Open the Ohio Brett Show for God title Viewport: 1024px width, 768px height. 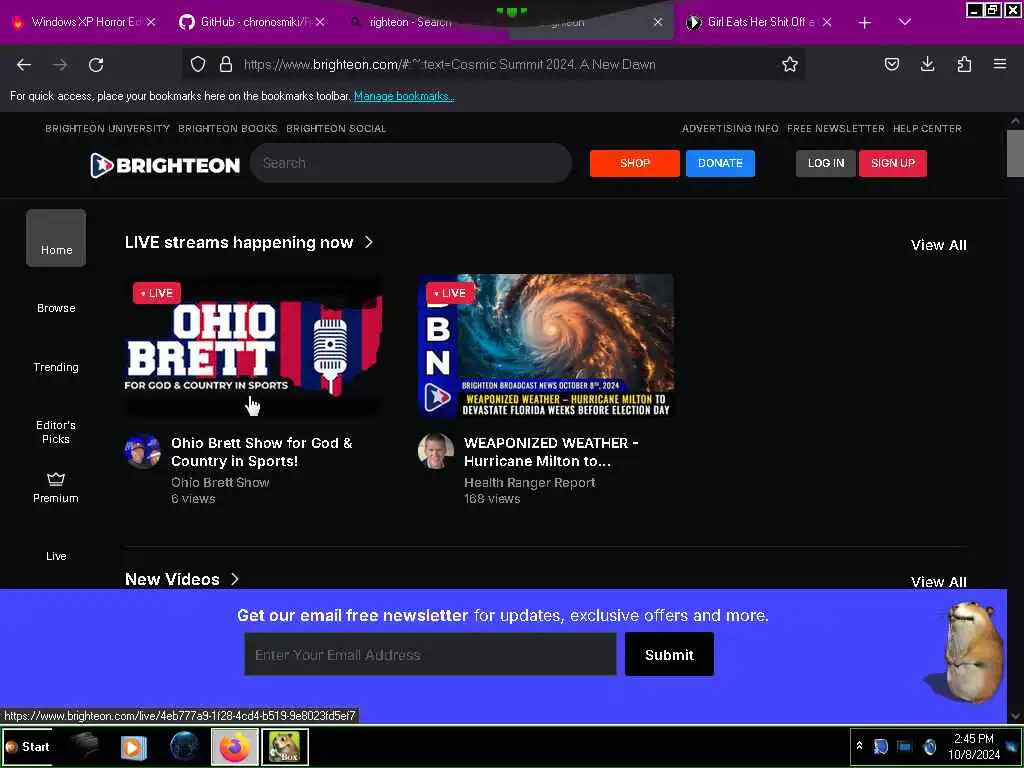point(261,452)
